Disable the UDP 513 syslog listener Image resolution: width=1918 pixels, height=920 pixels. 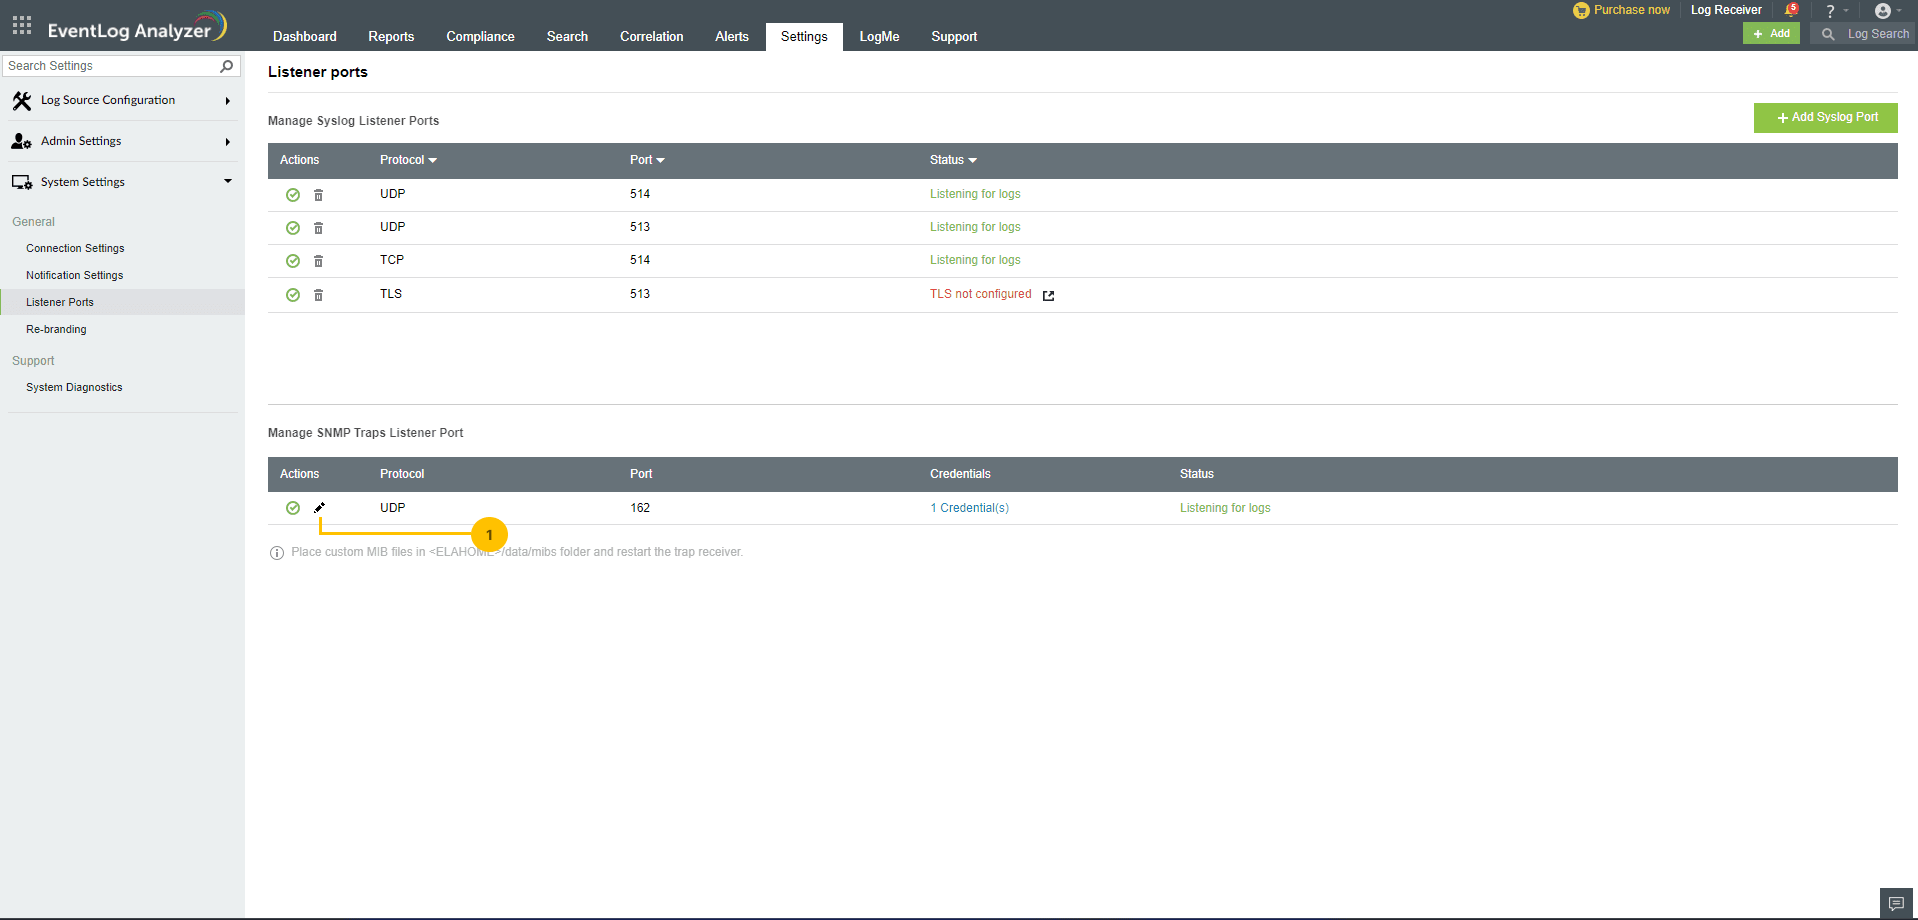point(293,228)
